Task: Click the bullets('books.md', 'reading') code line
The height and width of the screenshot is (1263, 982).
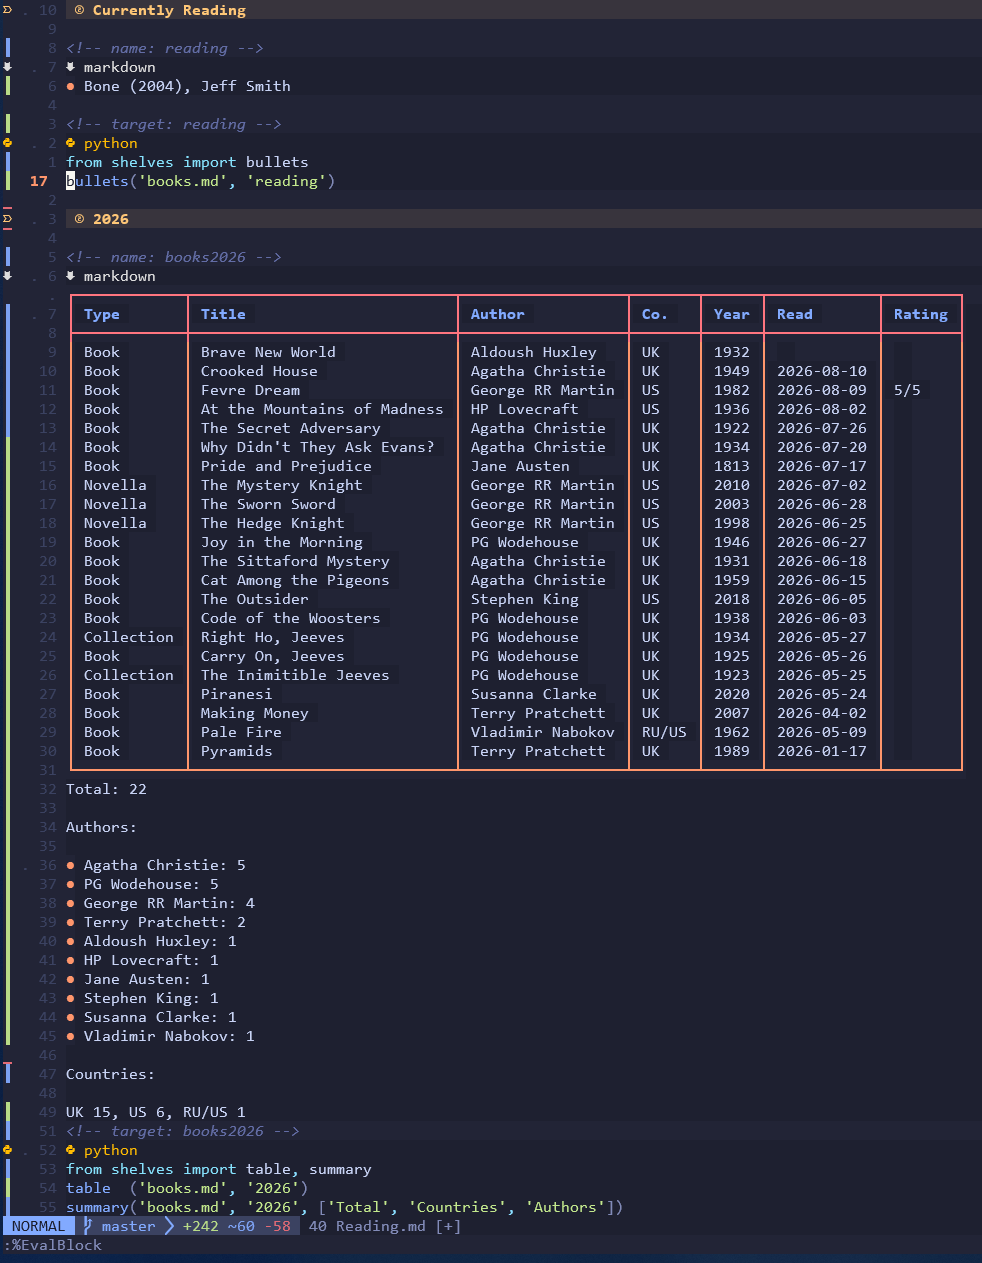Action: coord(201,181)
